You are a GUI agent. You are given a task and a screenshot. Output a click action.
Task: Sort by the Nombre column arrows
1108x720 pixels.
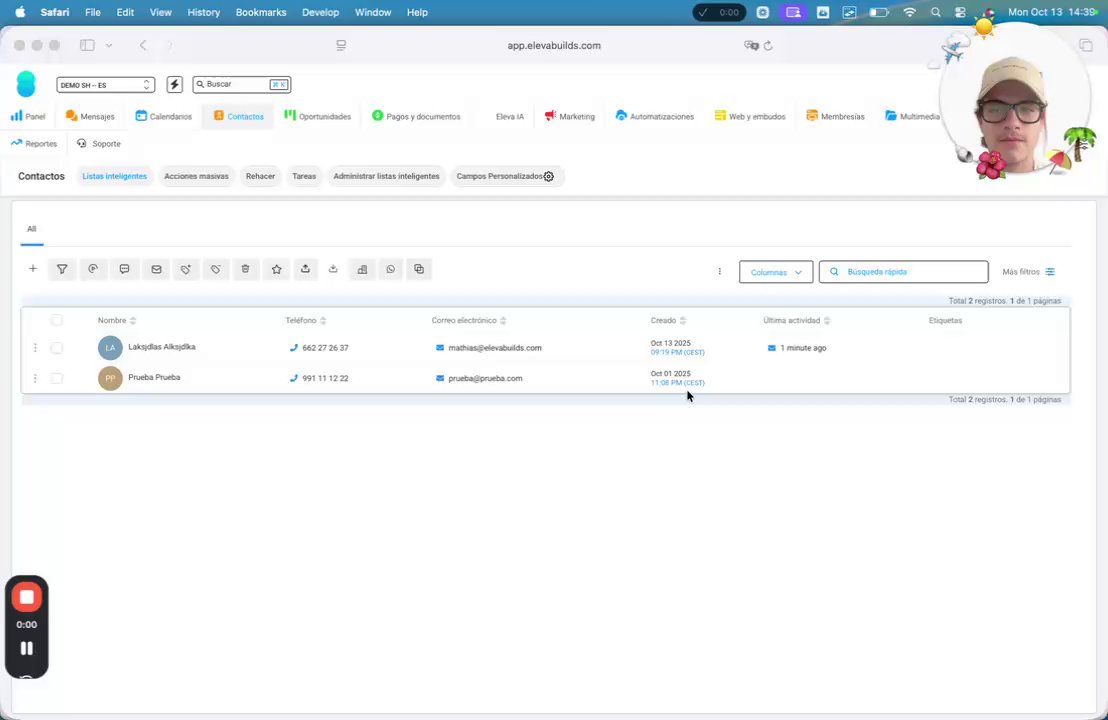(x=133, y=321)
